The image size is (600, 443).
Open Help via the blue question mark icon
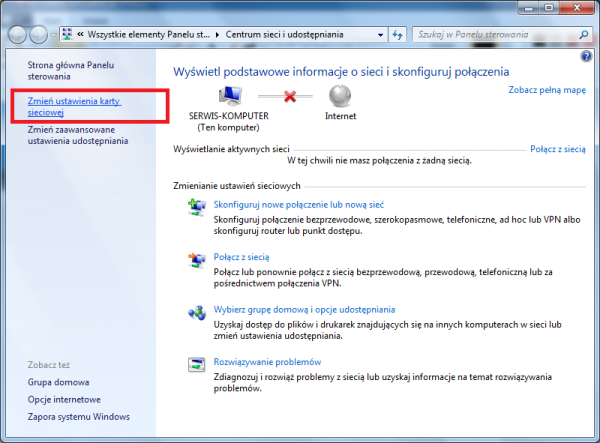[586, 57]
